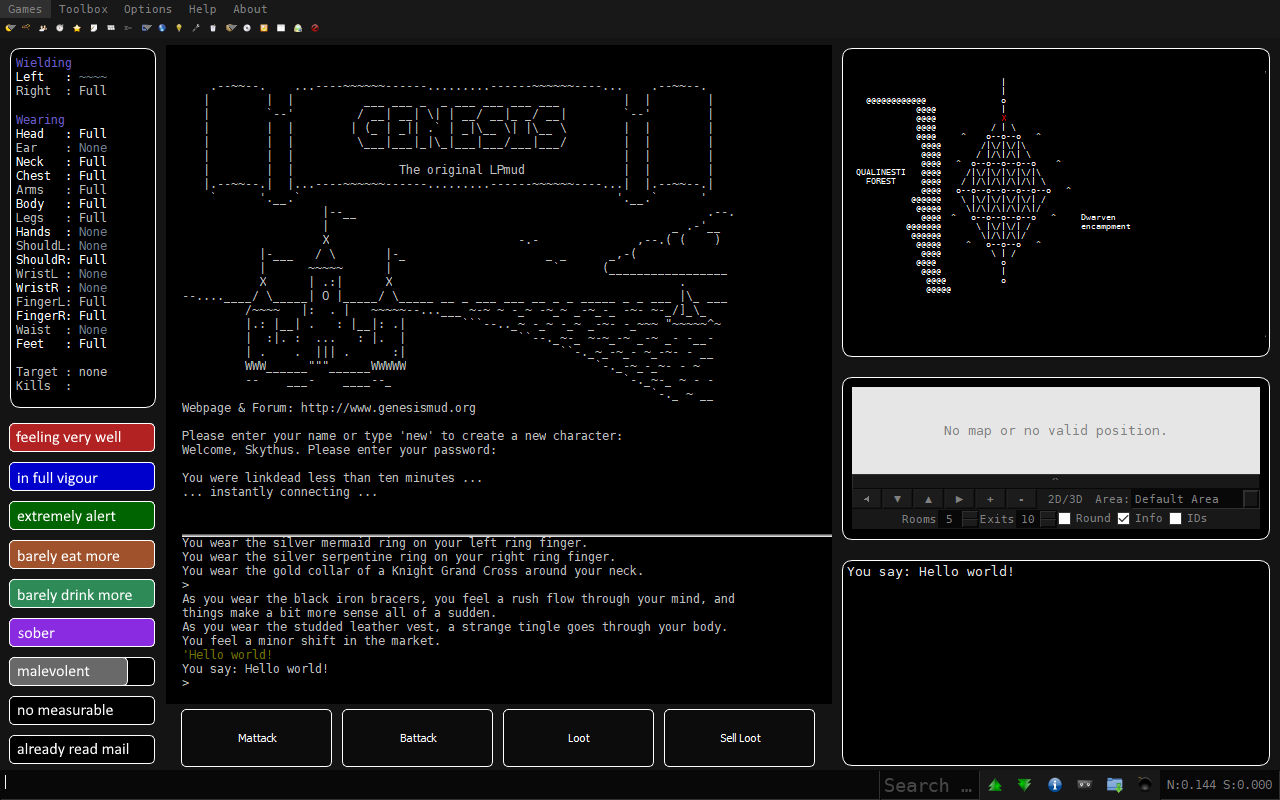
Task: Click the map pan-down arrow button
Action: coord(897,499)
